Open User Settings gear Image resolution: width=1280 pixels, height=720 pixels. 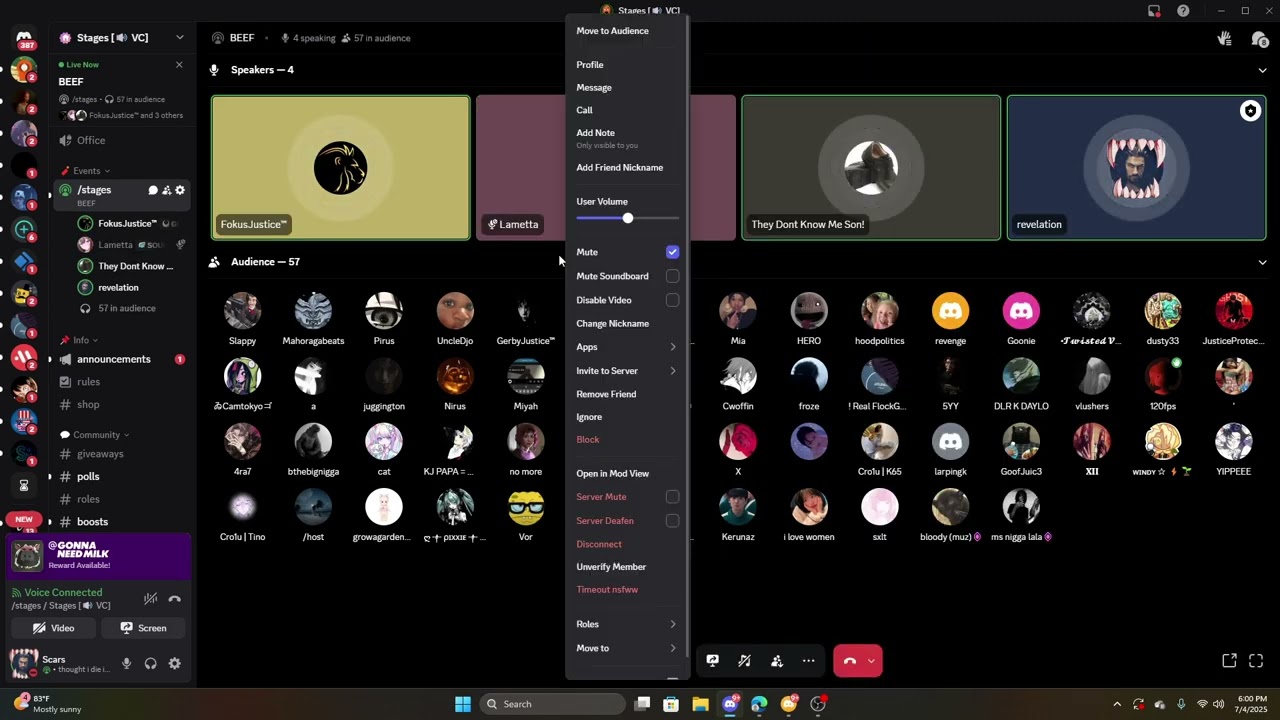175,663
